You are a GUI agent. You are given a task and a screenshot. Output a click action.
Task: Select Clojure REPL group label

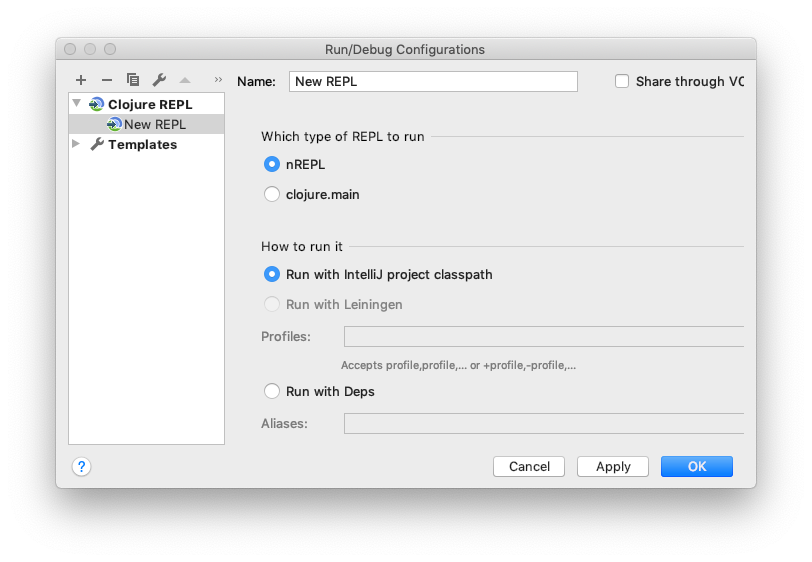click(x=150, y=105)
